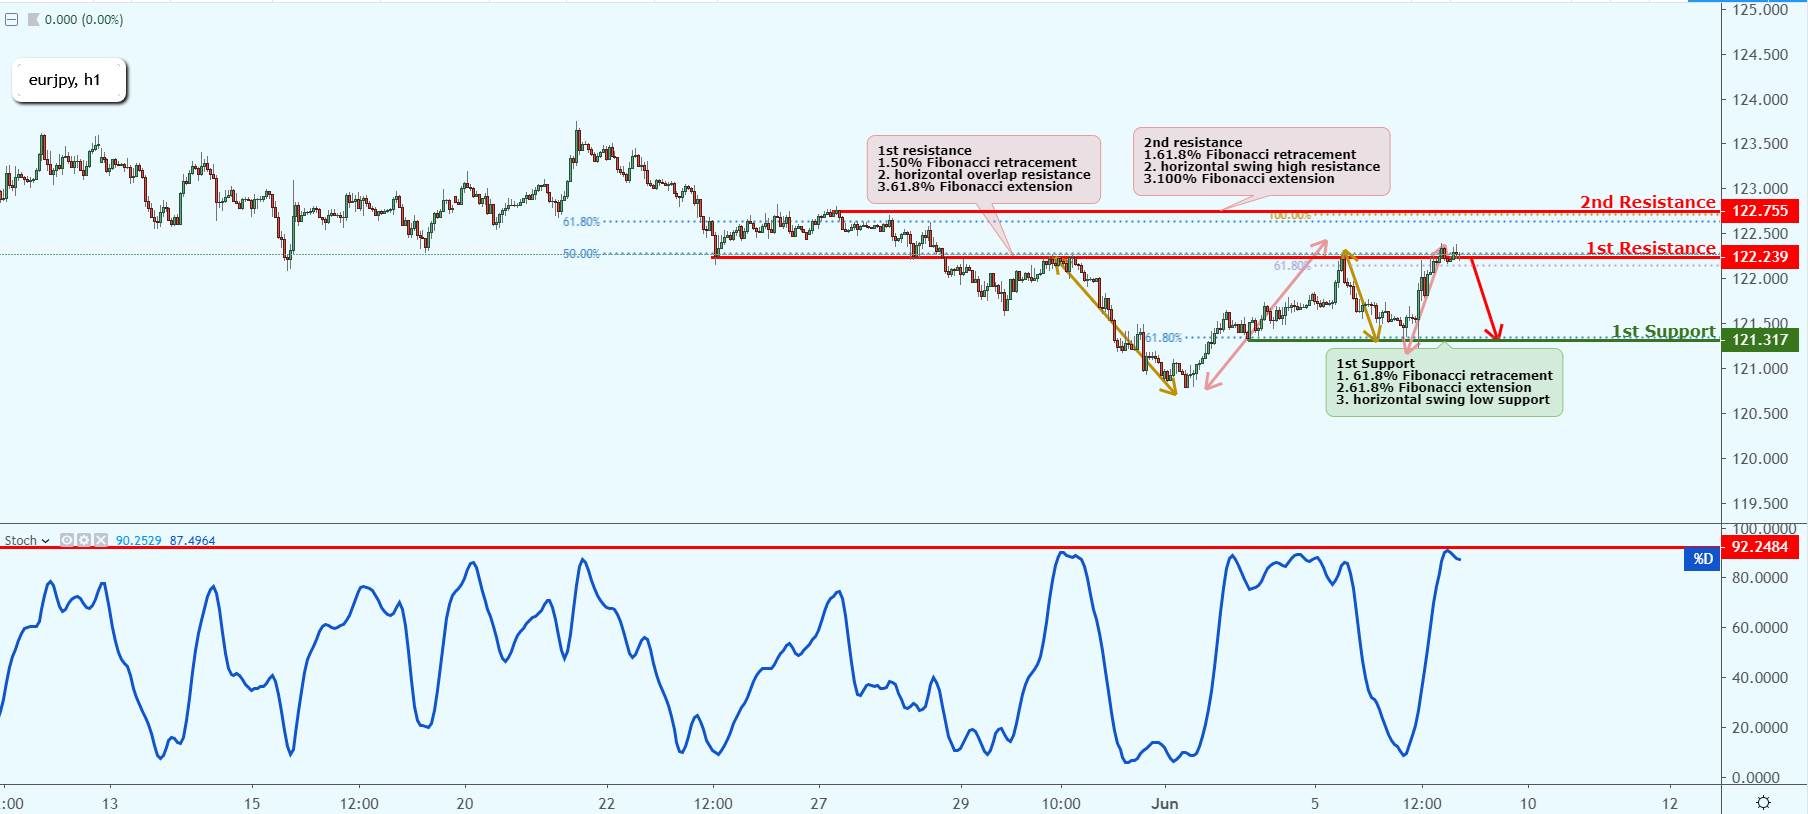This screenshot has height=814, width=1808.
Task: Click the 60.0000 stochastic axis value
Action: (1760, 628)
